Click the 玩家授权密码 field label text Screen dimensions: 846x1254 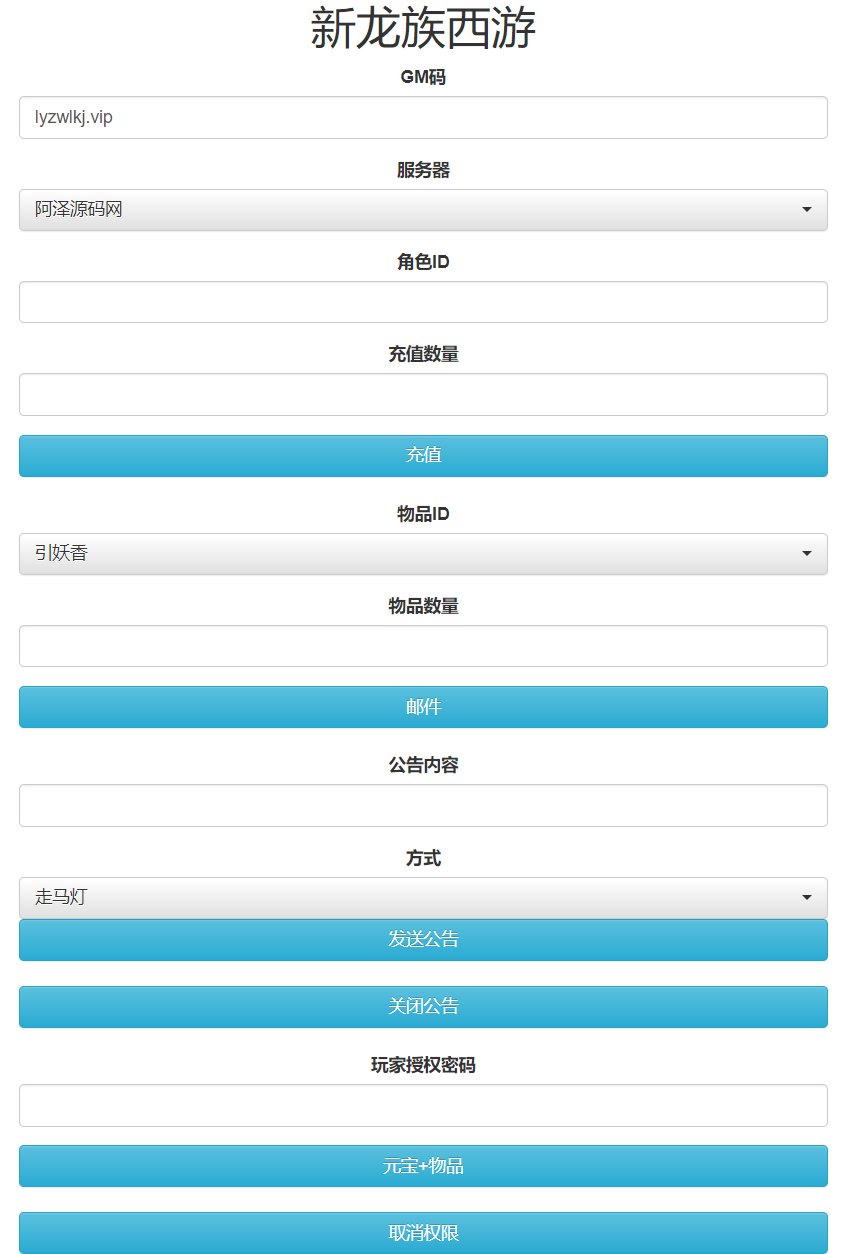pyautogui.click(x=423, y=1066)
